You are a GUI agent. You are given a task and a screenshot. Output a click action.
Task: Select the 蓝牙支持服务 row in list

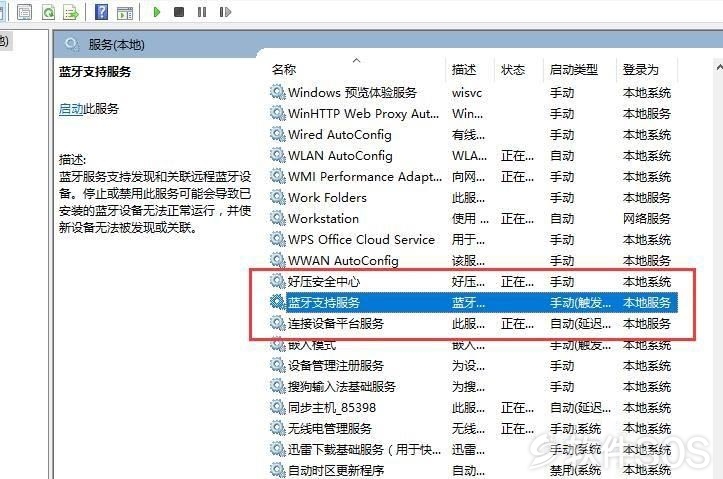click(x=473, y=302)
